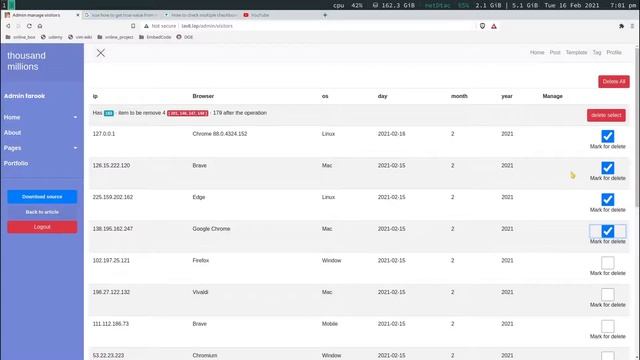Bookmark this page icon in address bar
Viewport: 640px width, 360px height.
pyautogui.click(x=133, y=26)
